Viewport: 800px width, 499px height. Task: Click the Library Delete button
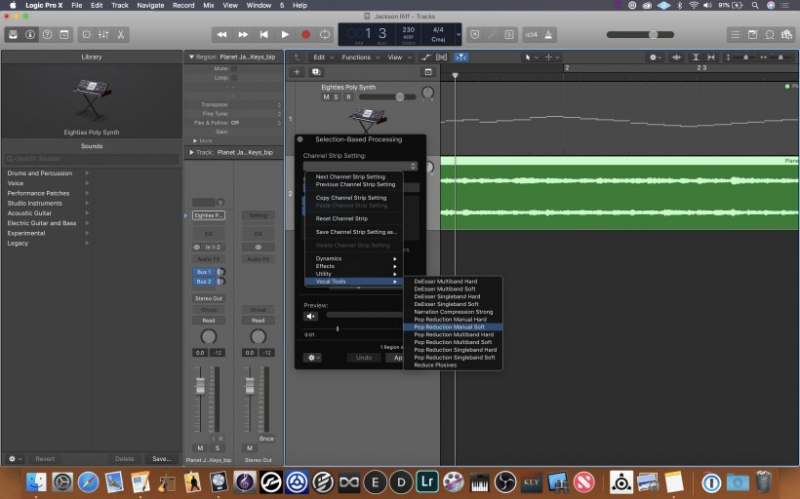click(124, 459)
